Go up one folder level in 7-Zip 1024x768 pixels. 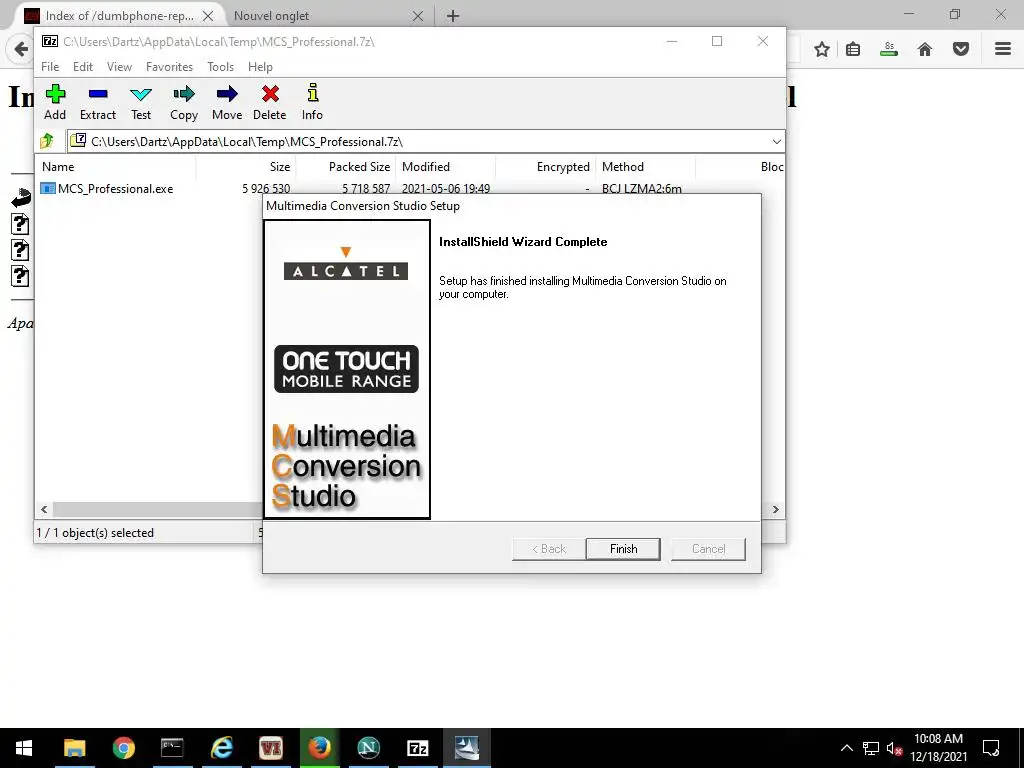(47, 141)
